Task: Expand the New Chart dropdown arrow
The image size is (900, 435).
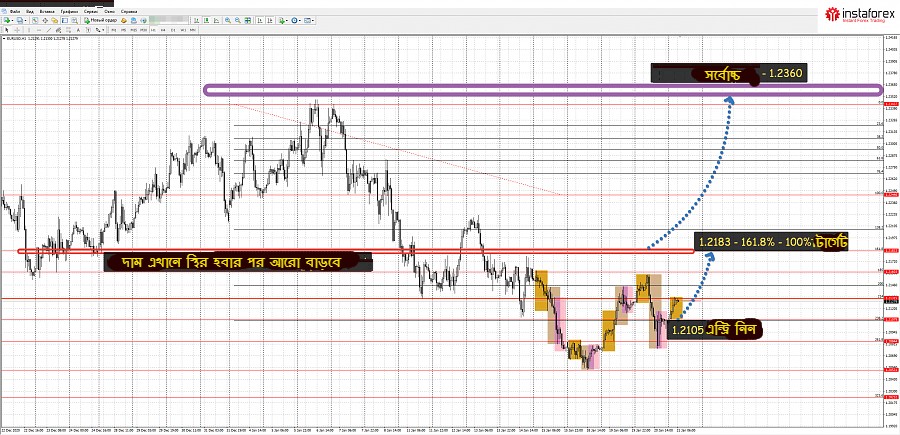Action: pyautogui.click(x=13, y=21)
